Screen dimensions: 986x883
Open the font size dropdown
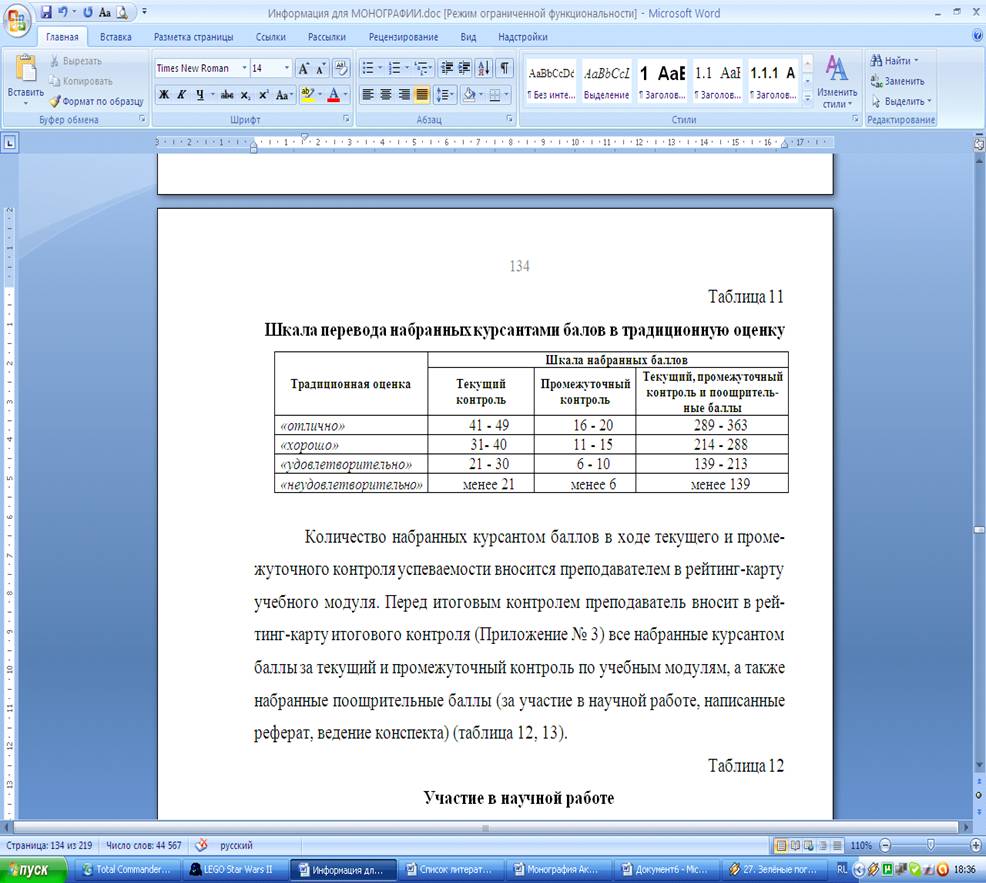tap(287, 68)
